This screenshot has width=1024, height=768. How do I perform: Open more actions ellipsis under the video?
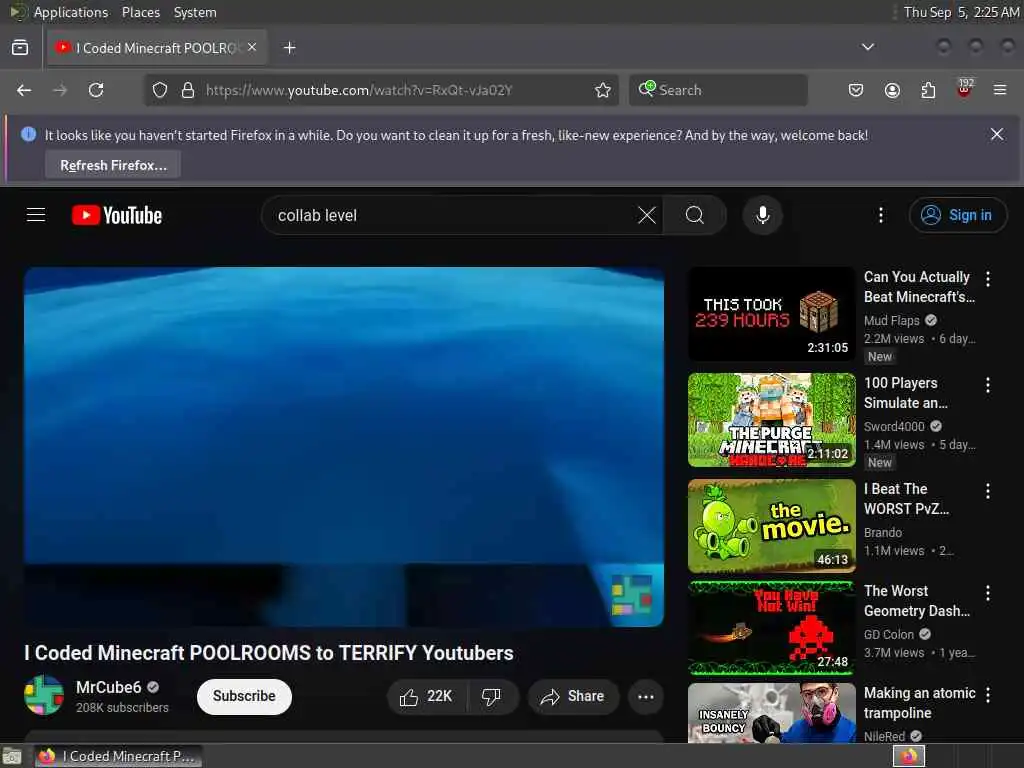[645, 696]
